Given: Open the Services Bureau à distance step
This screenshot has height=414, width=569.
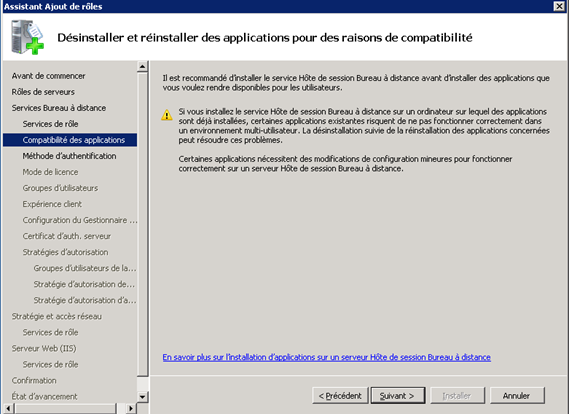Looking at the screenshot, I should pyautogui.click(x=58, y=108).
